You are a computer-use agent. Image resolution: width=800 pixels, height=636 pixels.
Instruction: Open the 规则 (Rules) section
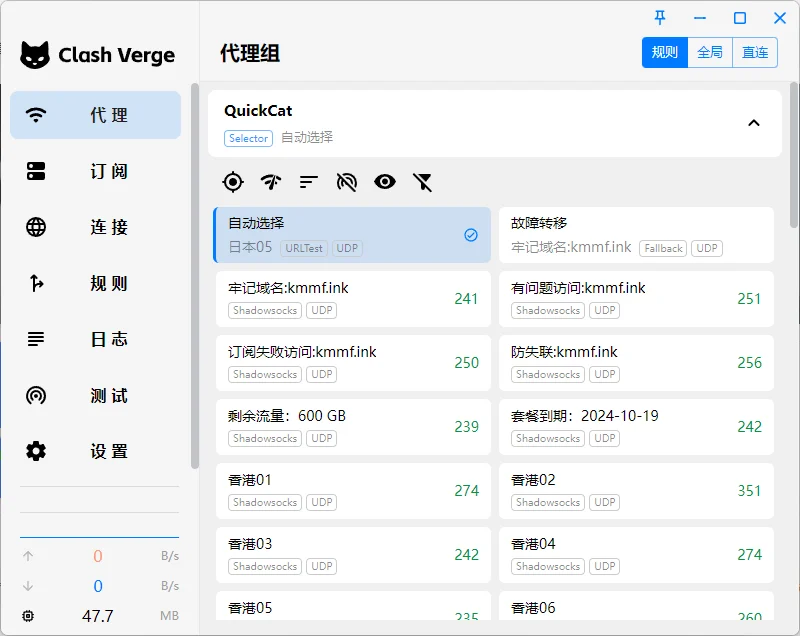pos(97,283)
